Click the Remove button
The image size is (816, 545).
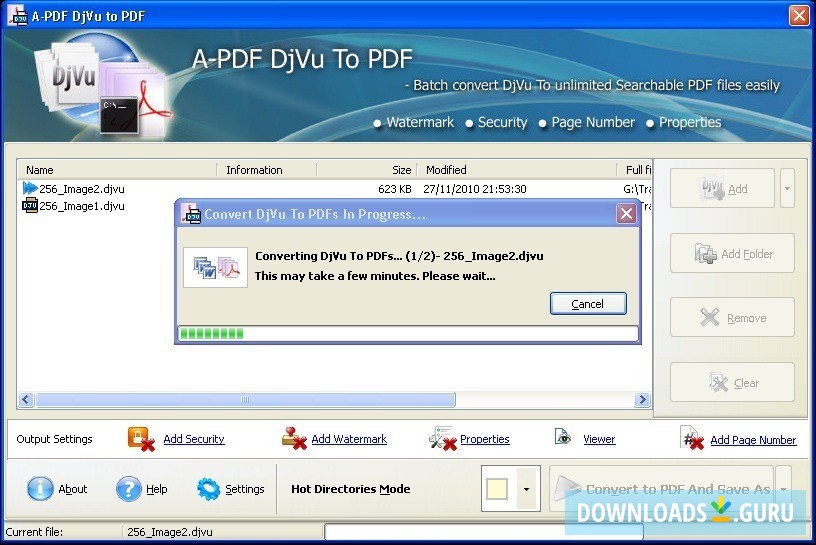coord(732,318)
